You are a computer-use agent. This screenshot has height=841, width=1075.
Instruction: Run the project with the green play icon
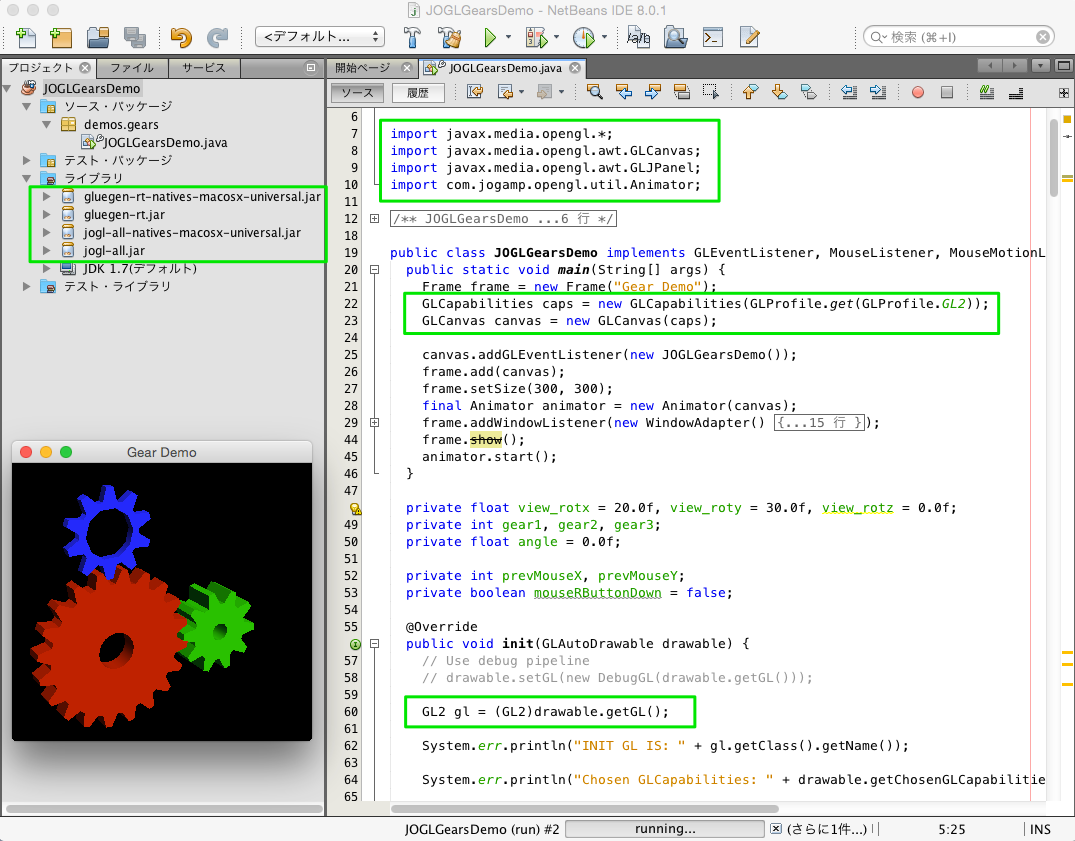490,37
